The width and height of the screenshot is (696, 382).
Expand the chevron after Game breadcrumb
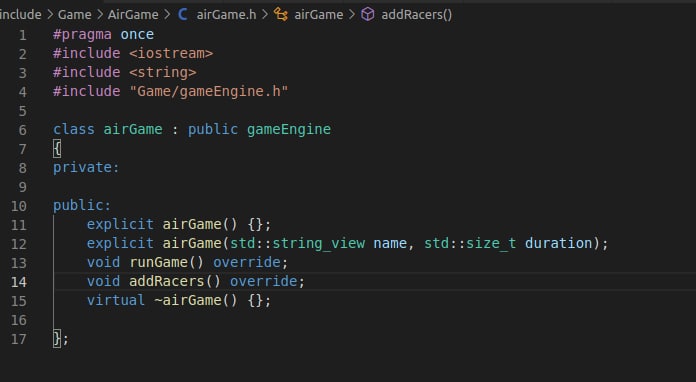click(x=99, y=15)
